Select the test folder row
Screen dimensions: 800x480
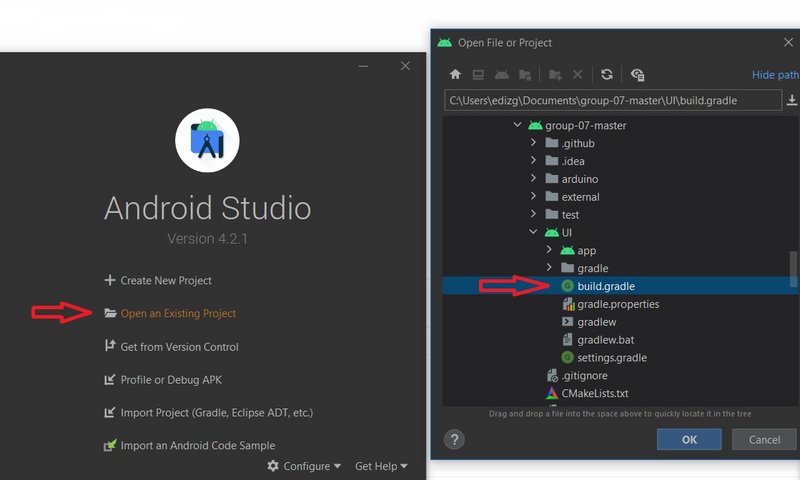coord(620,214)
